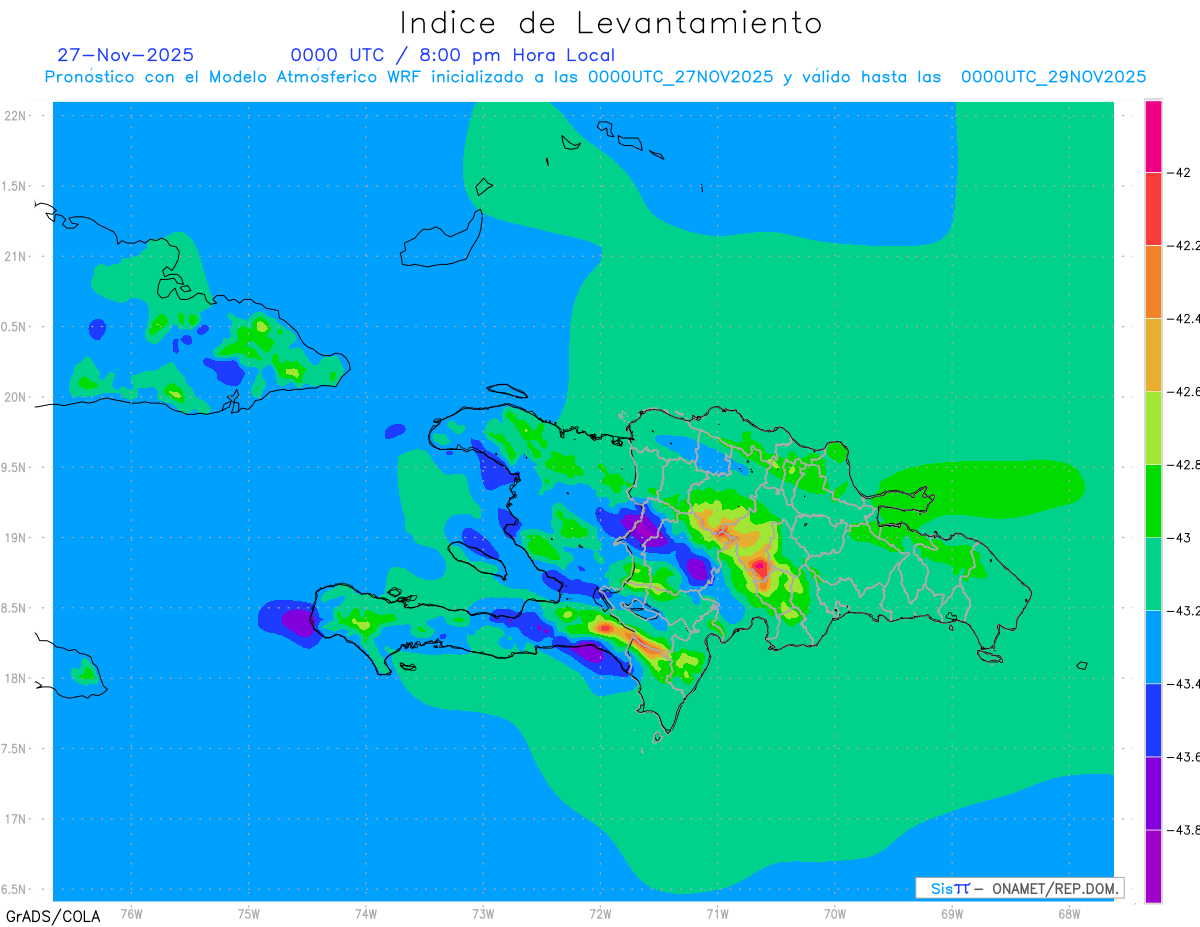Image resolution: width=1200 pixels, height=927 pixels.
Task: Choose the amber swatch between -42.4 and -42.6
Action: (1153, 354)
